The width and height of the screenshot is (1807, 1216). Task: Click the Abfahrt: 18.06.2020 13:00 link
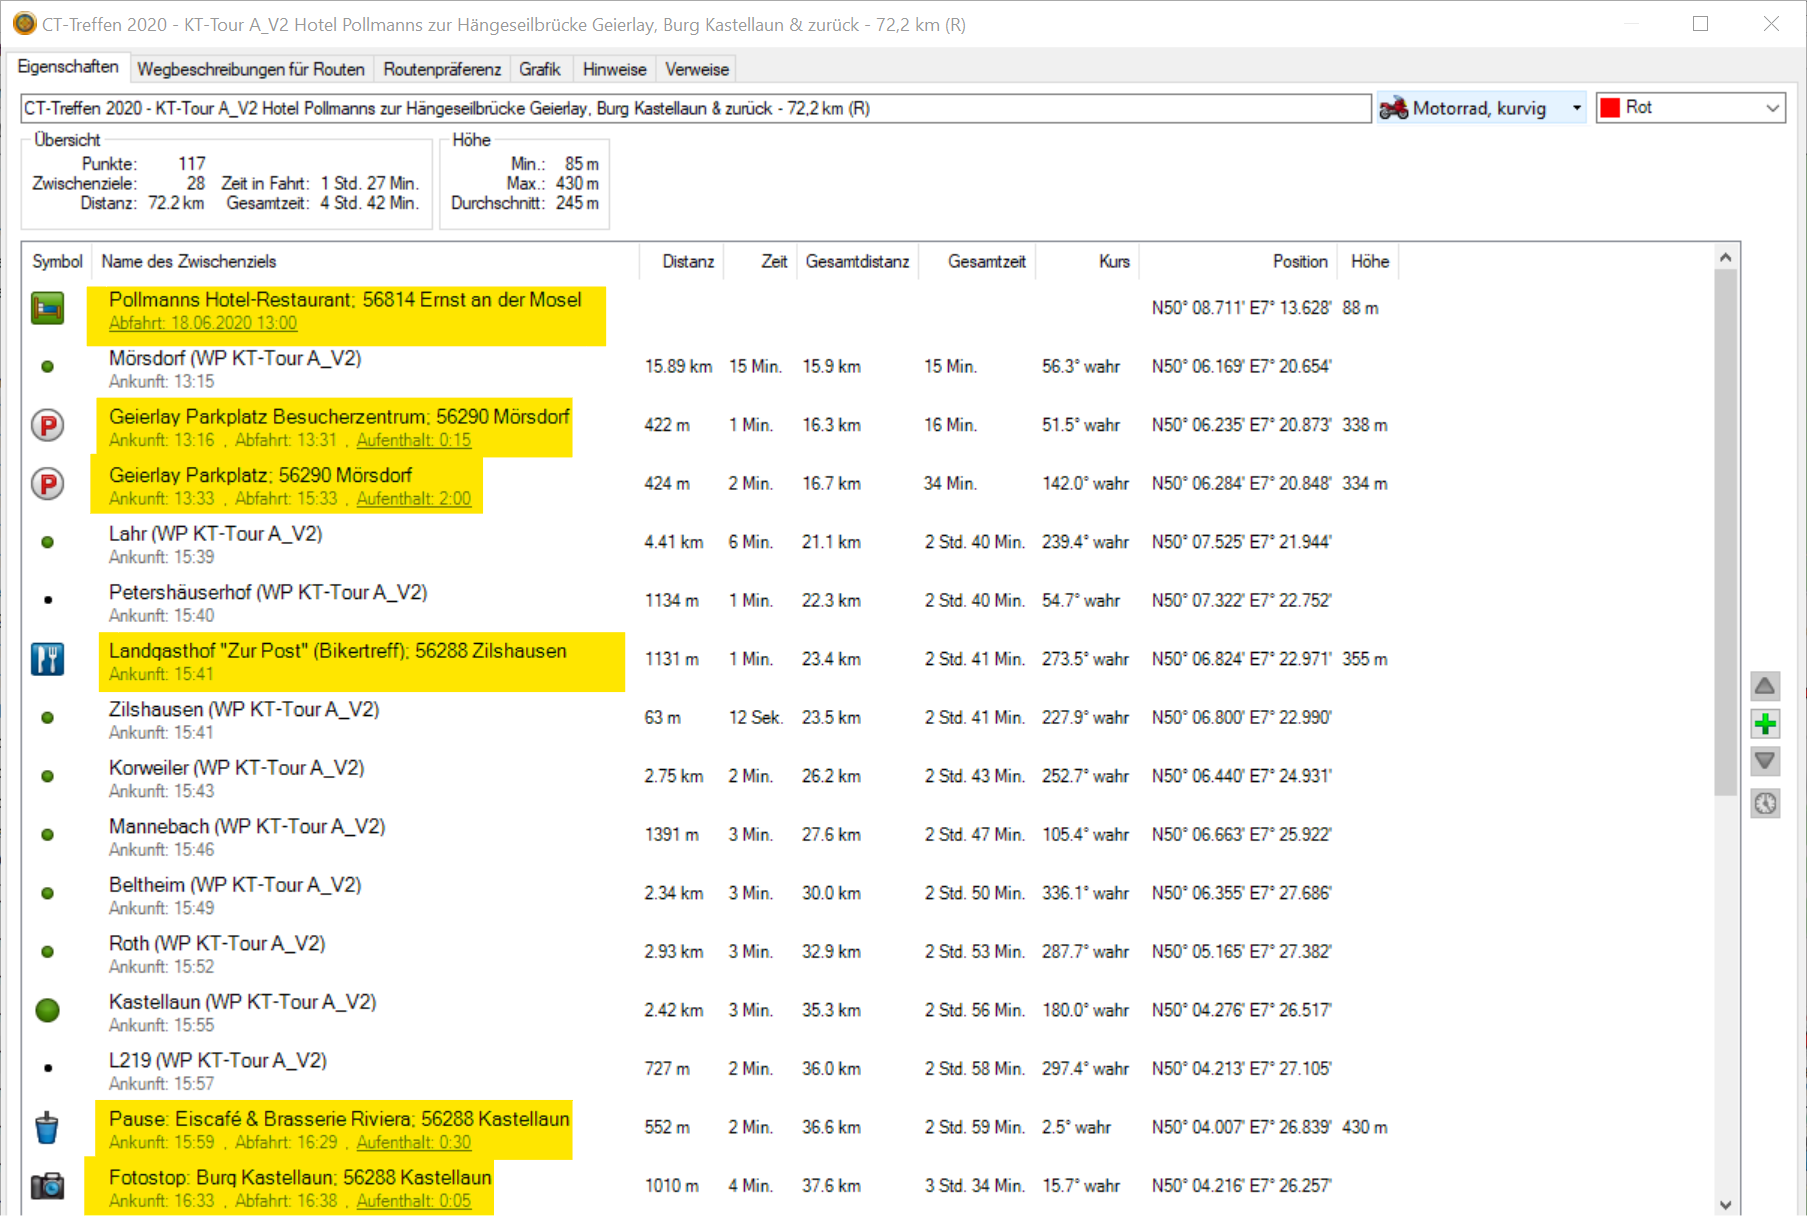(x=203, y=323)
